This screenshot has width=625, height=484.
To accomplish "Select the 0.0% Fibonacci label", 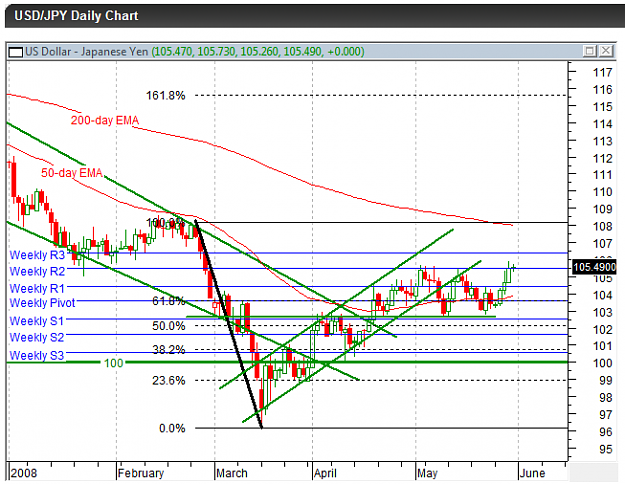I will pyautogui.click(x=172, y=428).
